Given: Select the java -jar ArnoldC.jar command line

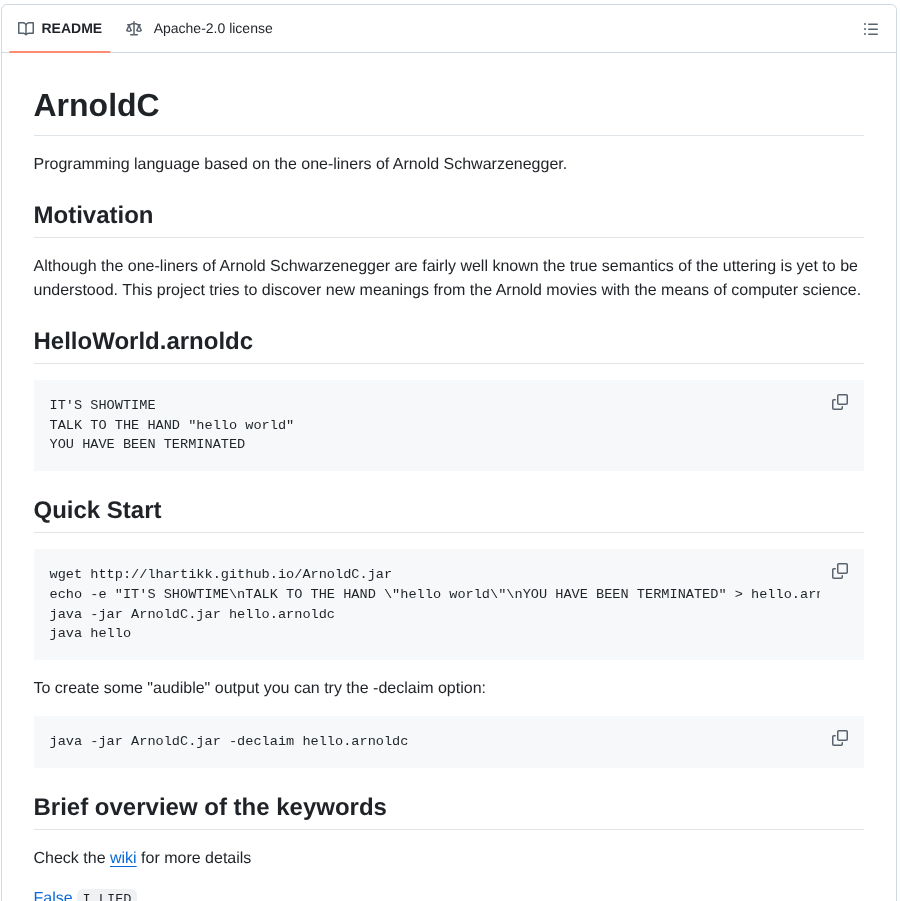Looking at the screenshot, I should 193,613.
